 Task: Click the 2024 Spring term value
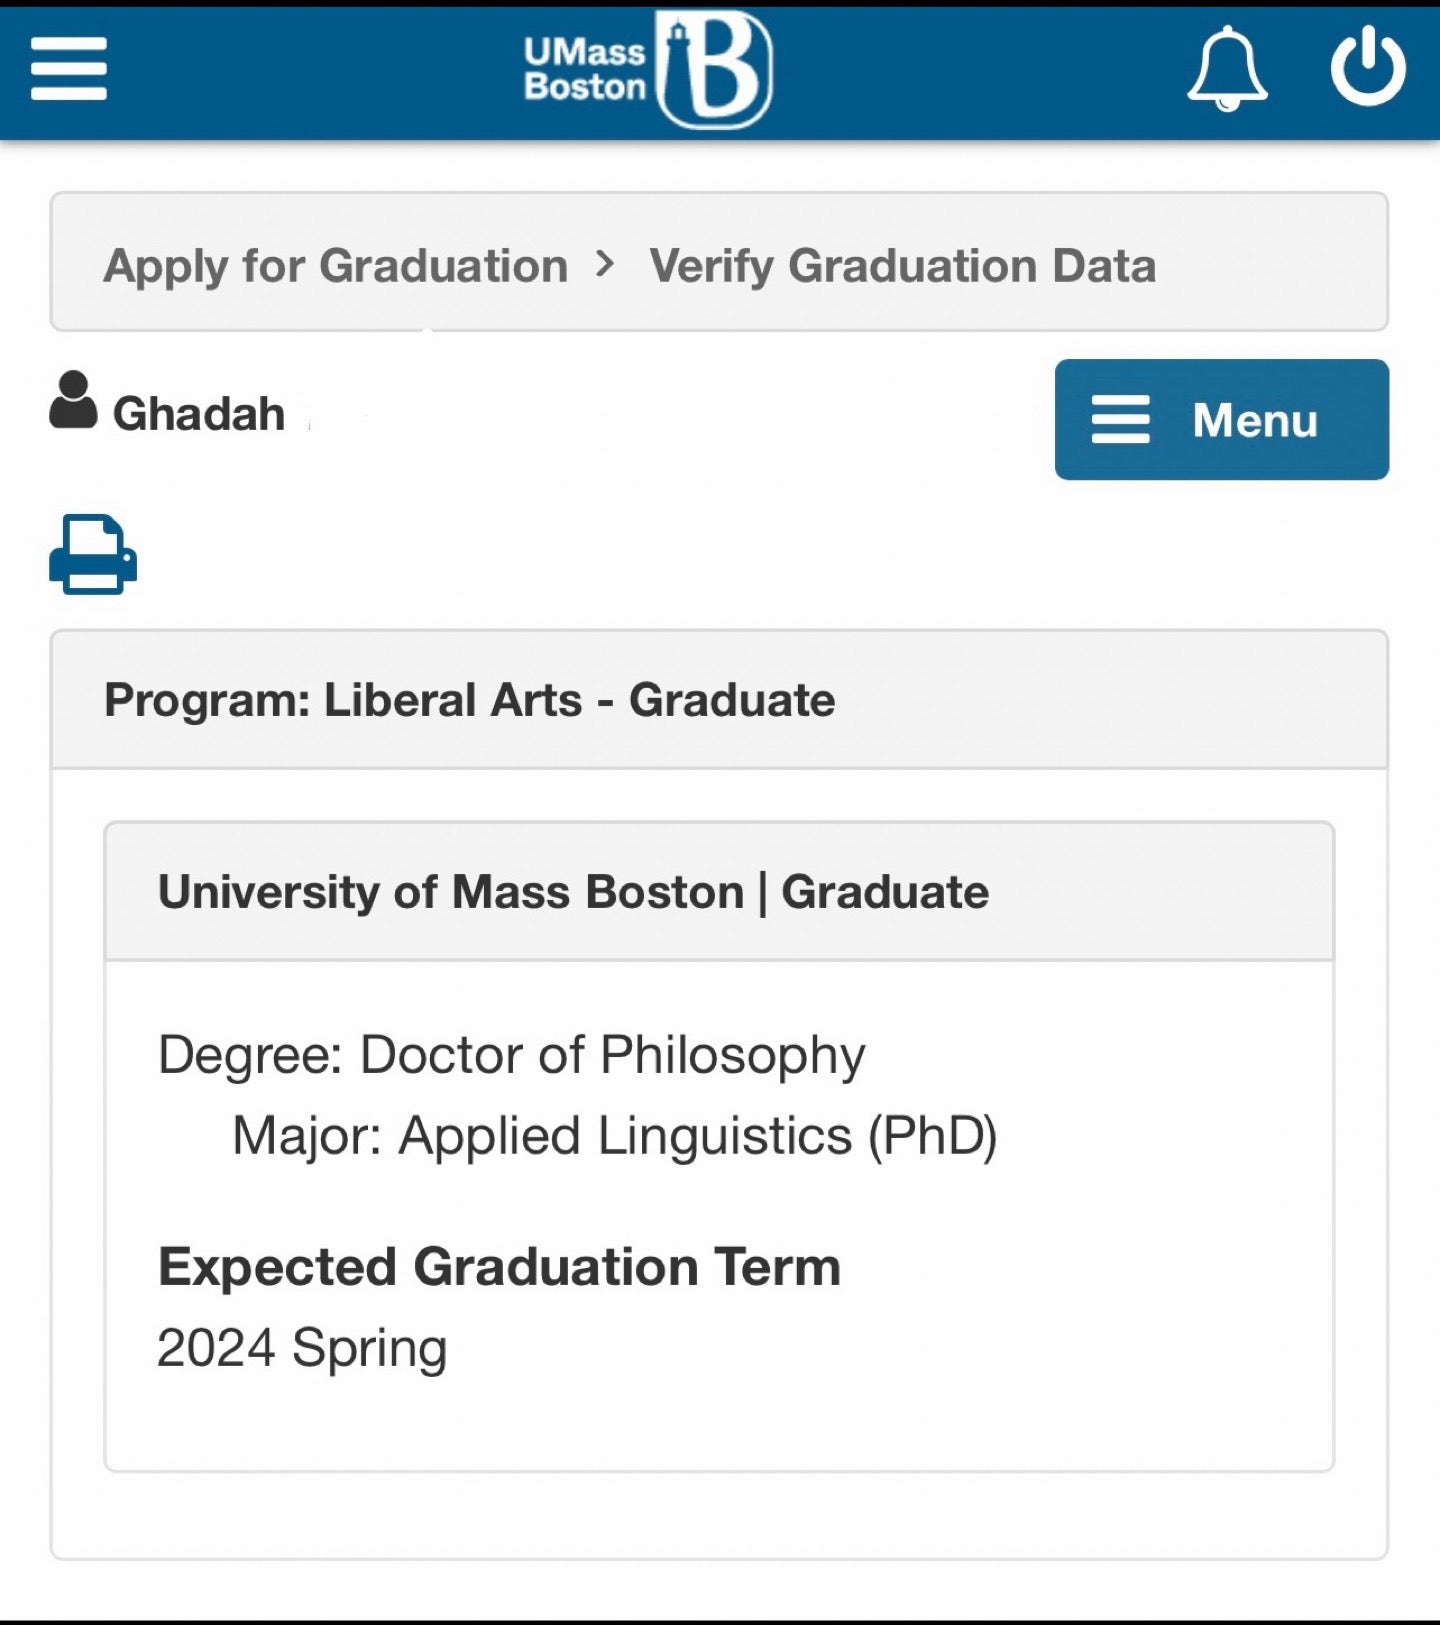coord(302,1348)
